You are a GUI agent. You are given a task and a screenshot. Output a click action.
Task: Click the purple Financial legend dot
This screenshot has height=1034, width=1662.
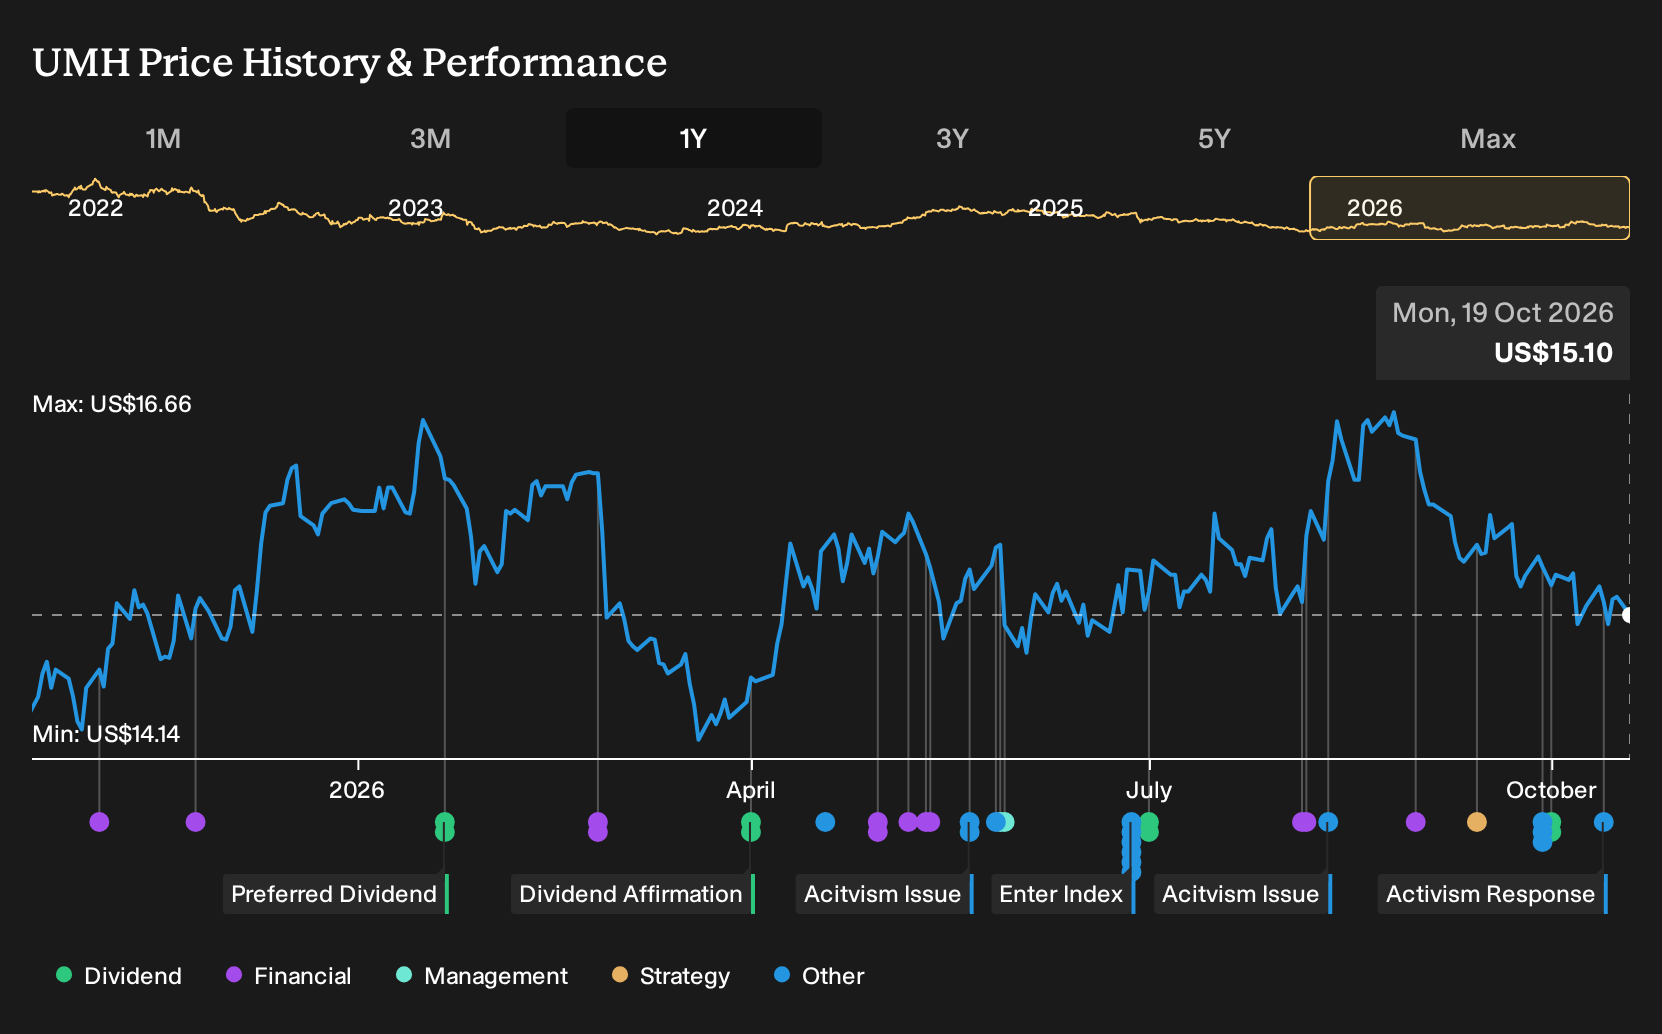234,975
